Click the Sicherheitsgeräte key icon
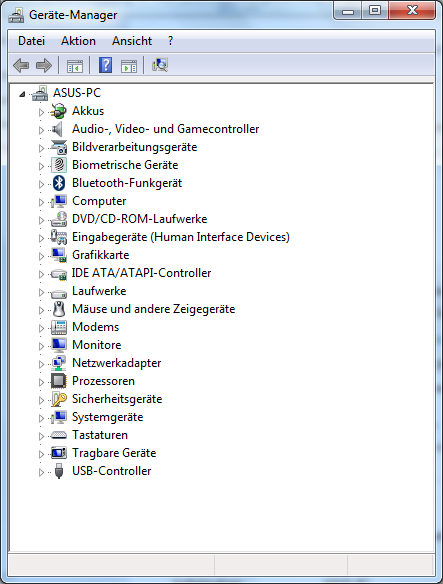This screenshot has height=584, width=443. [59, 399]
